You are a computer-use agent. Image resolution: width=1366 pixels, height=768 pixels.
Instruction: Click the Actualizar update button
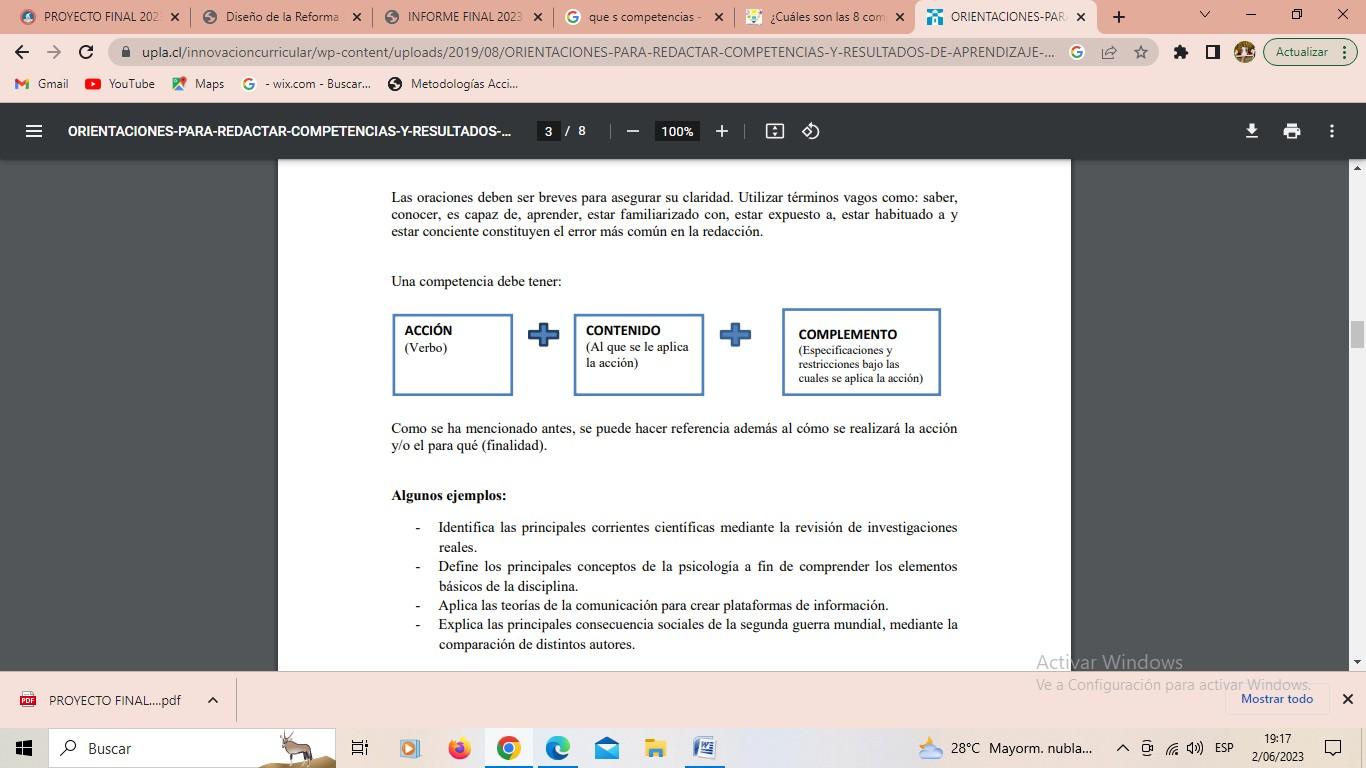click(x=1310, y=52)
